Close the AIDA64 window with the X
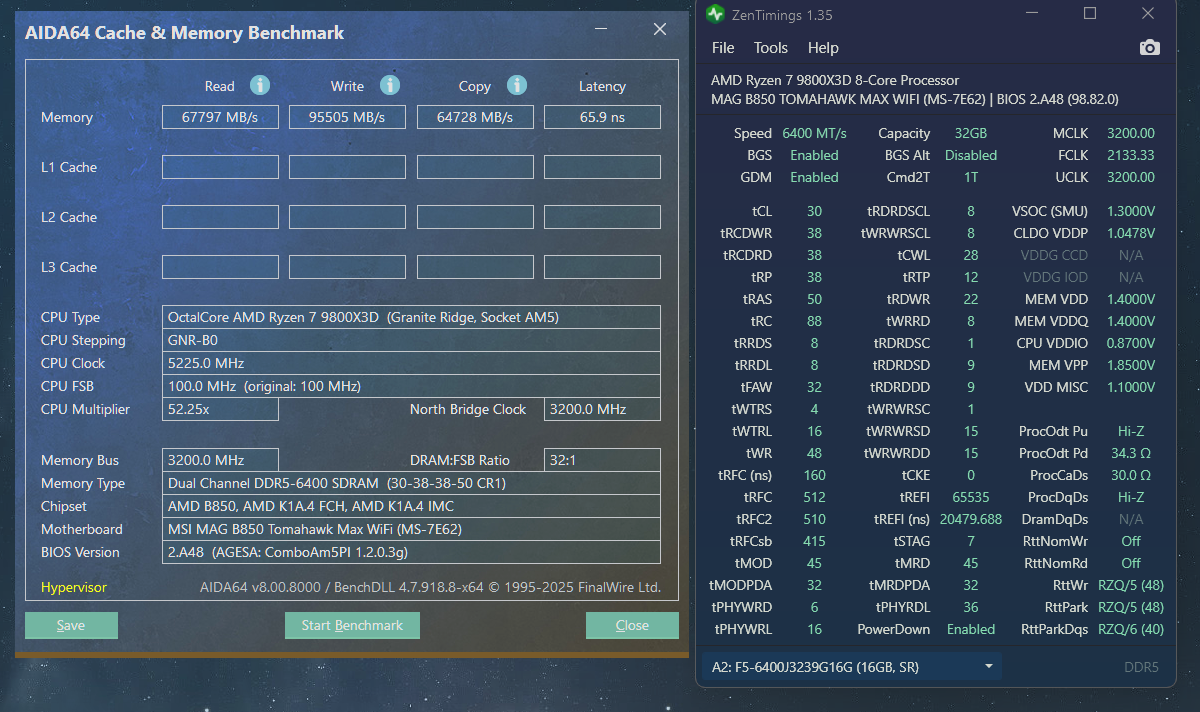The image size is (1200, 712). coord(660,30)
